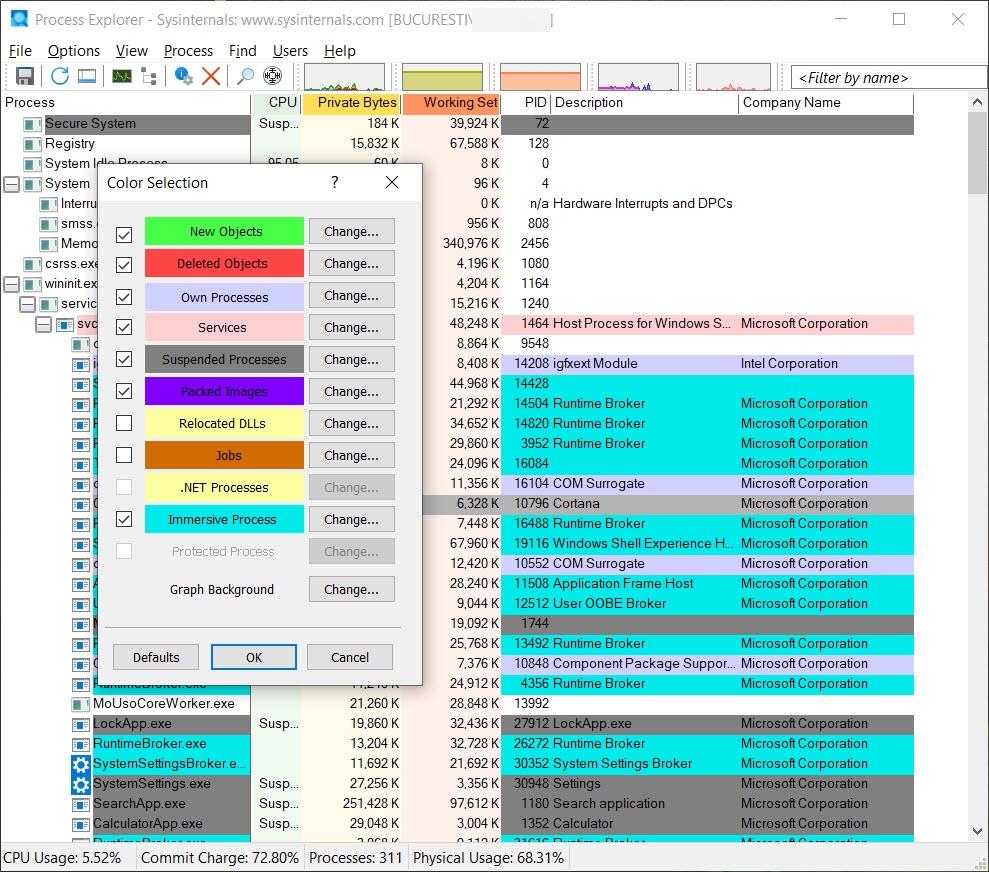Click the LockApp.exe process icon
This screenshot has width=989, height=872.
81,724
